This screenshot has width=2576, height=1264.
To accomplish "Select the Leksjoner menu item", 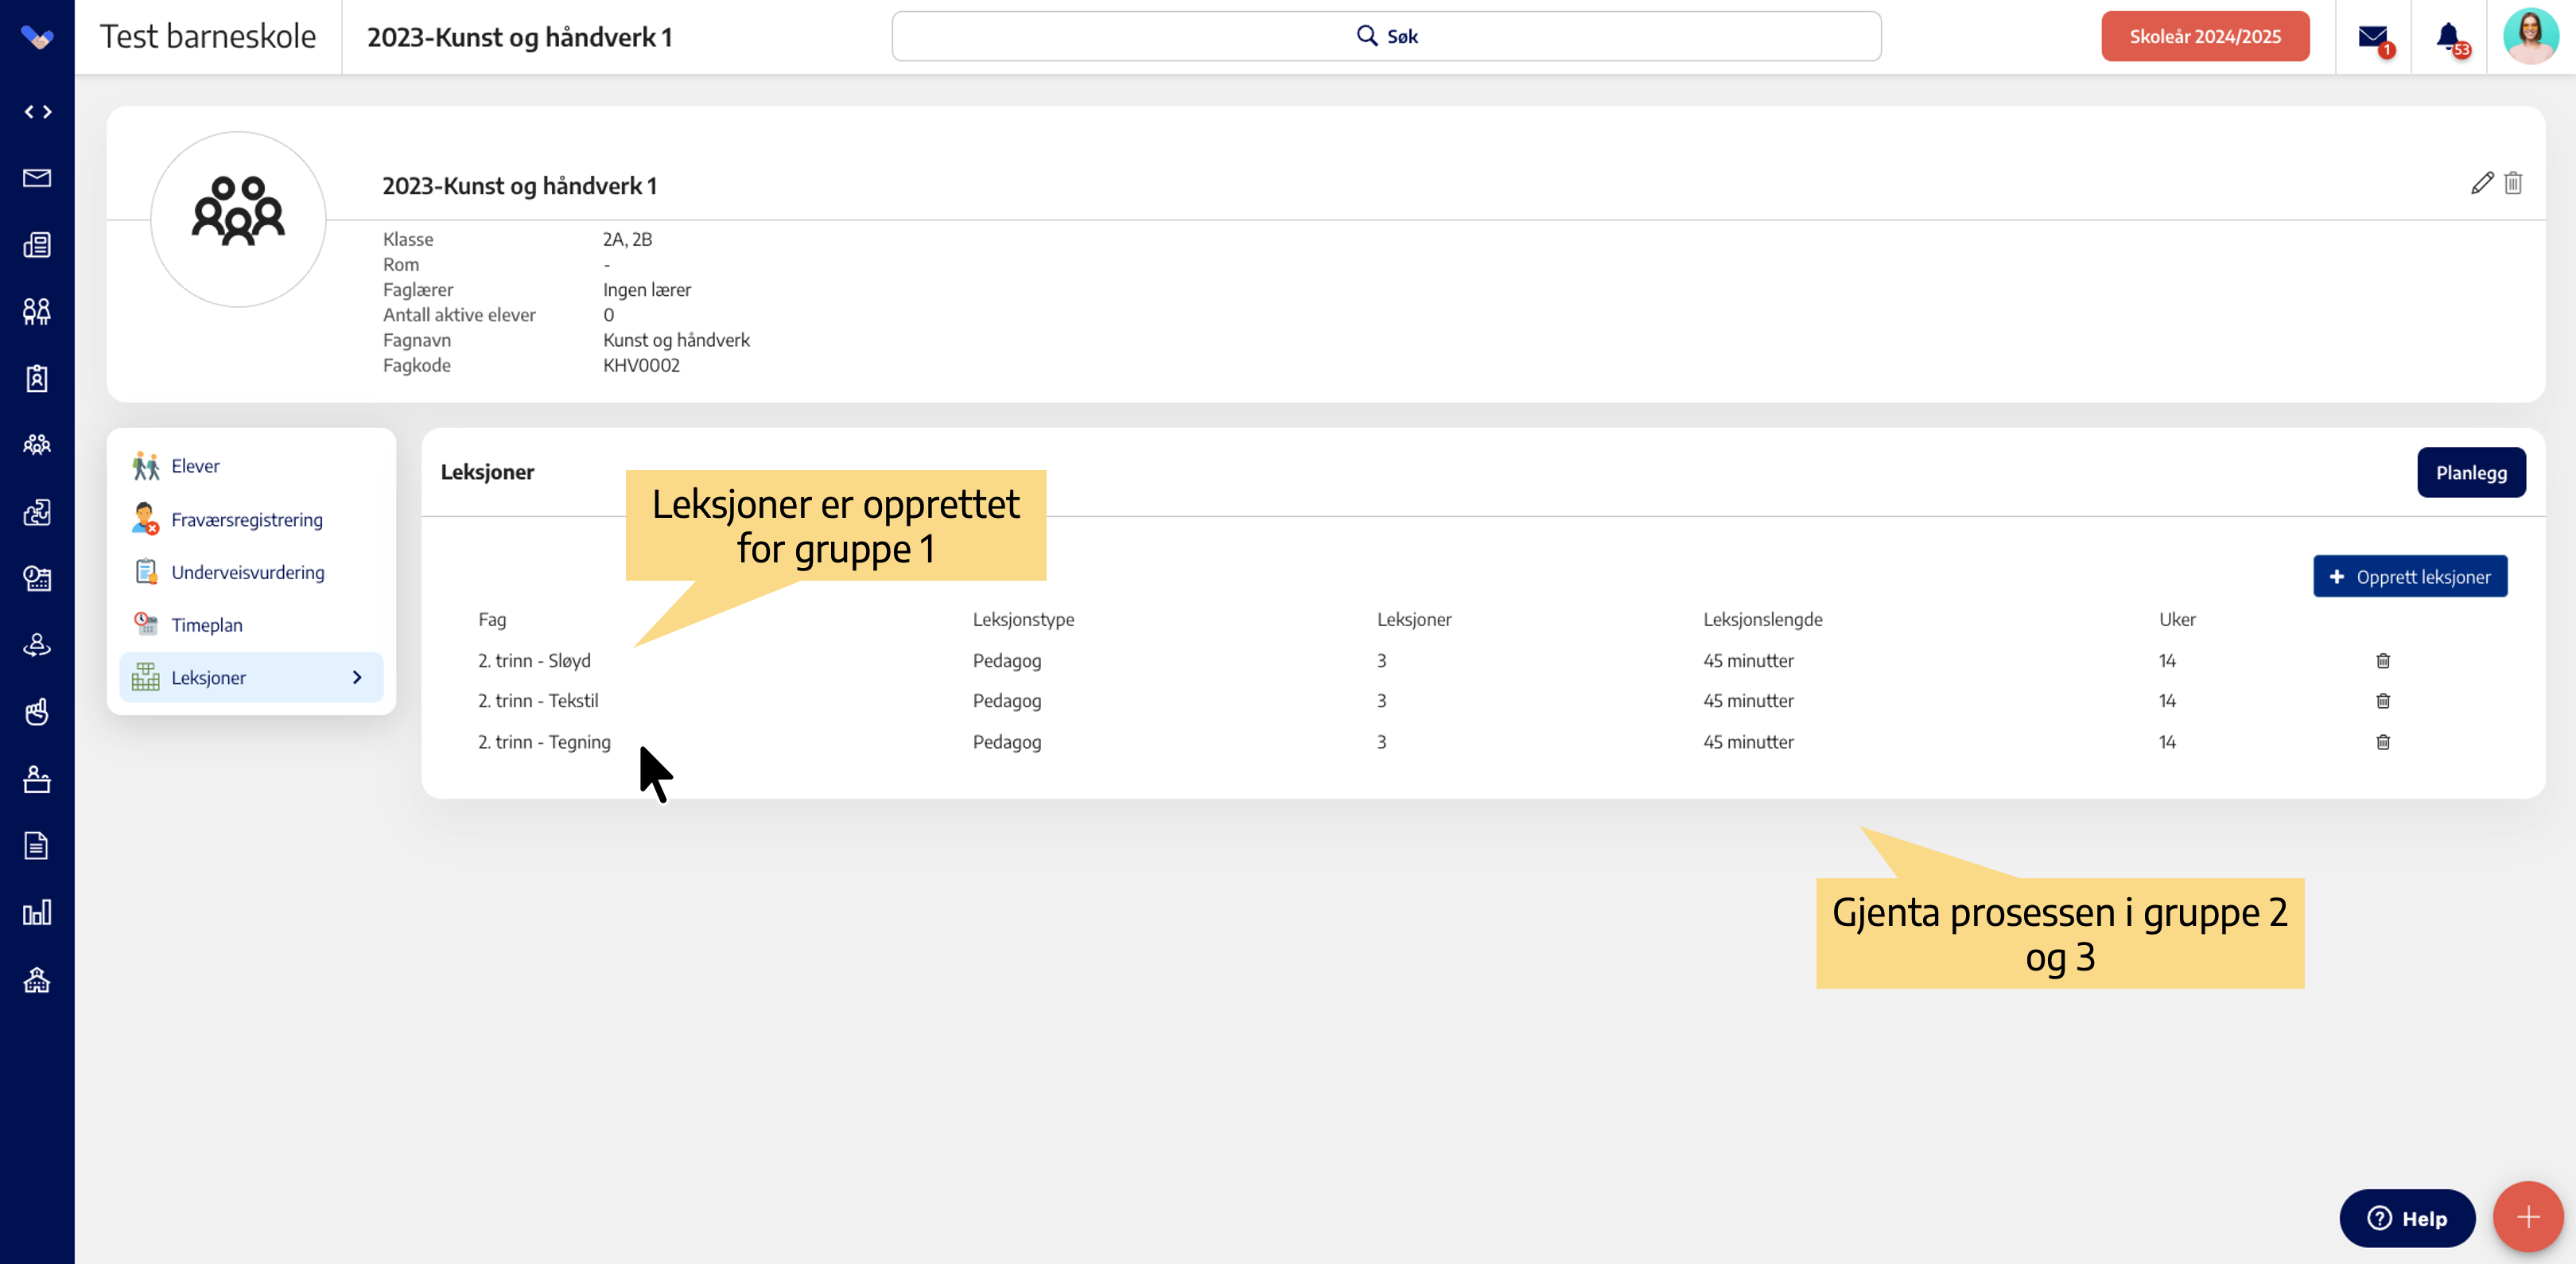I will pos(251,677).
